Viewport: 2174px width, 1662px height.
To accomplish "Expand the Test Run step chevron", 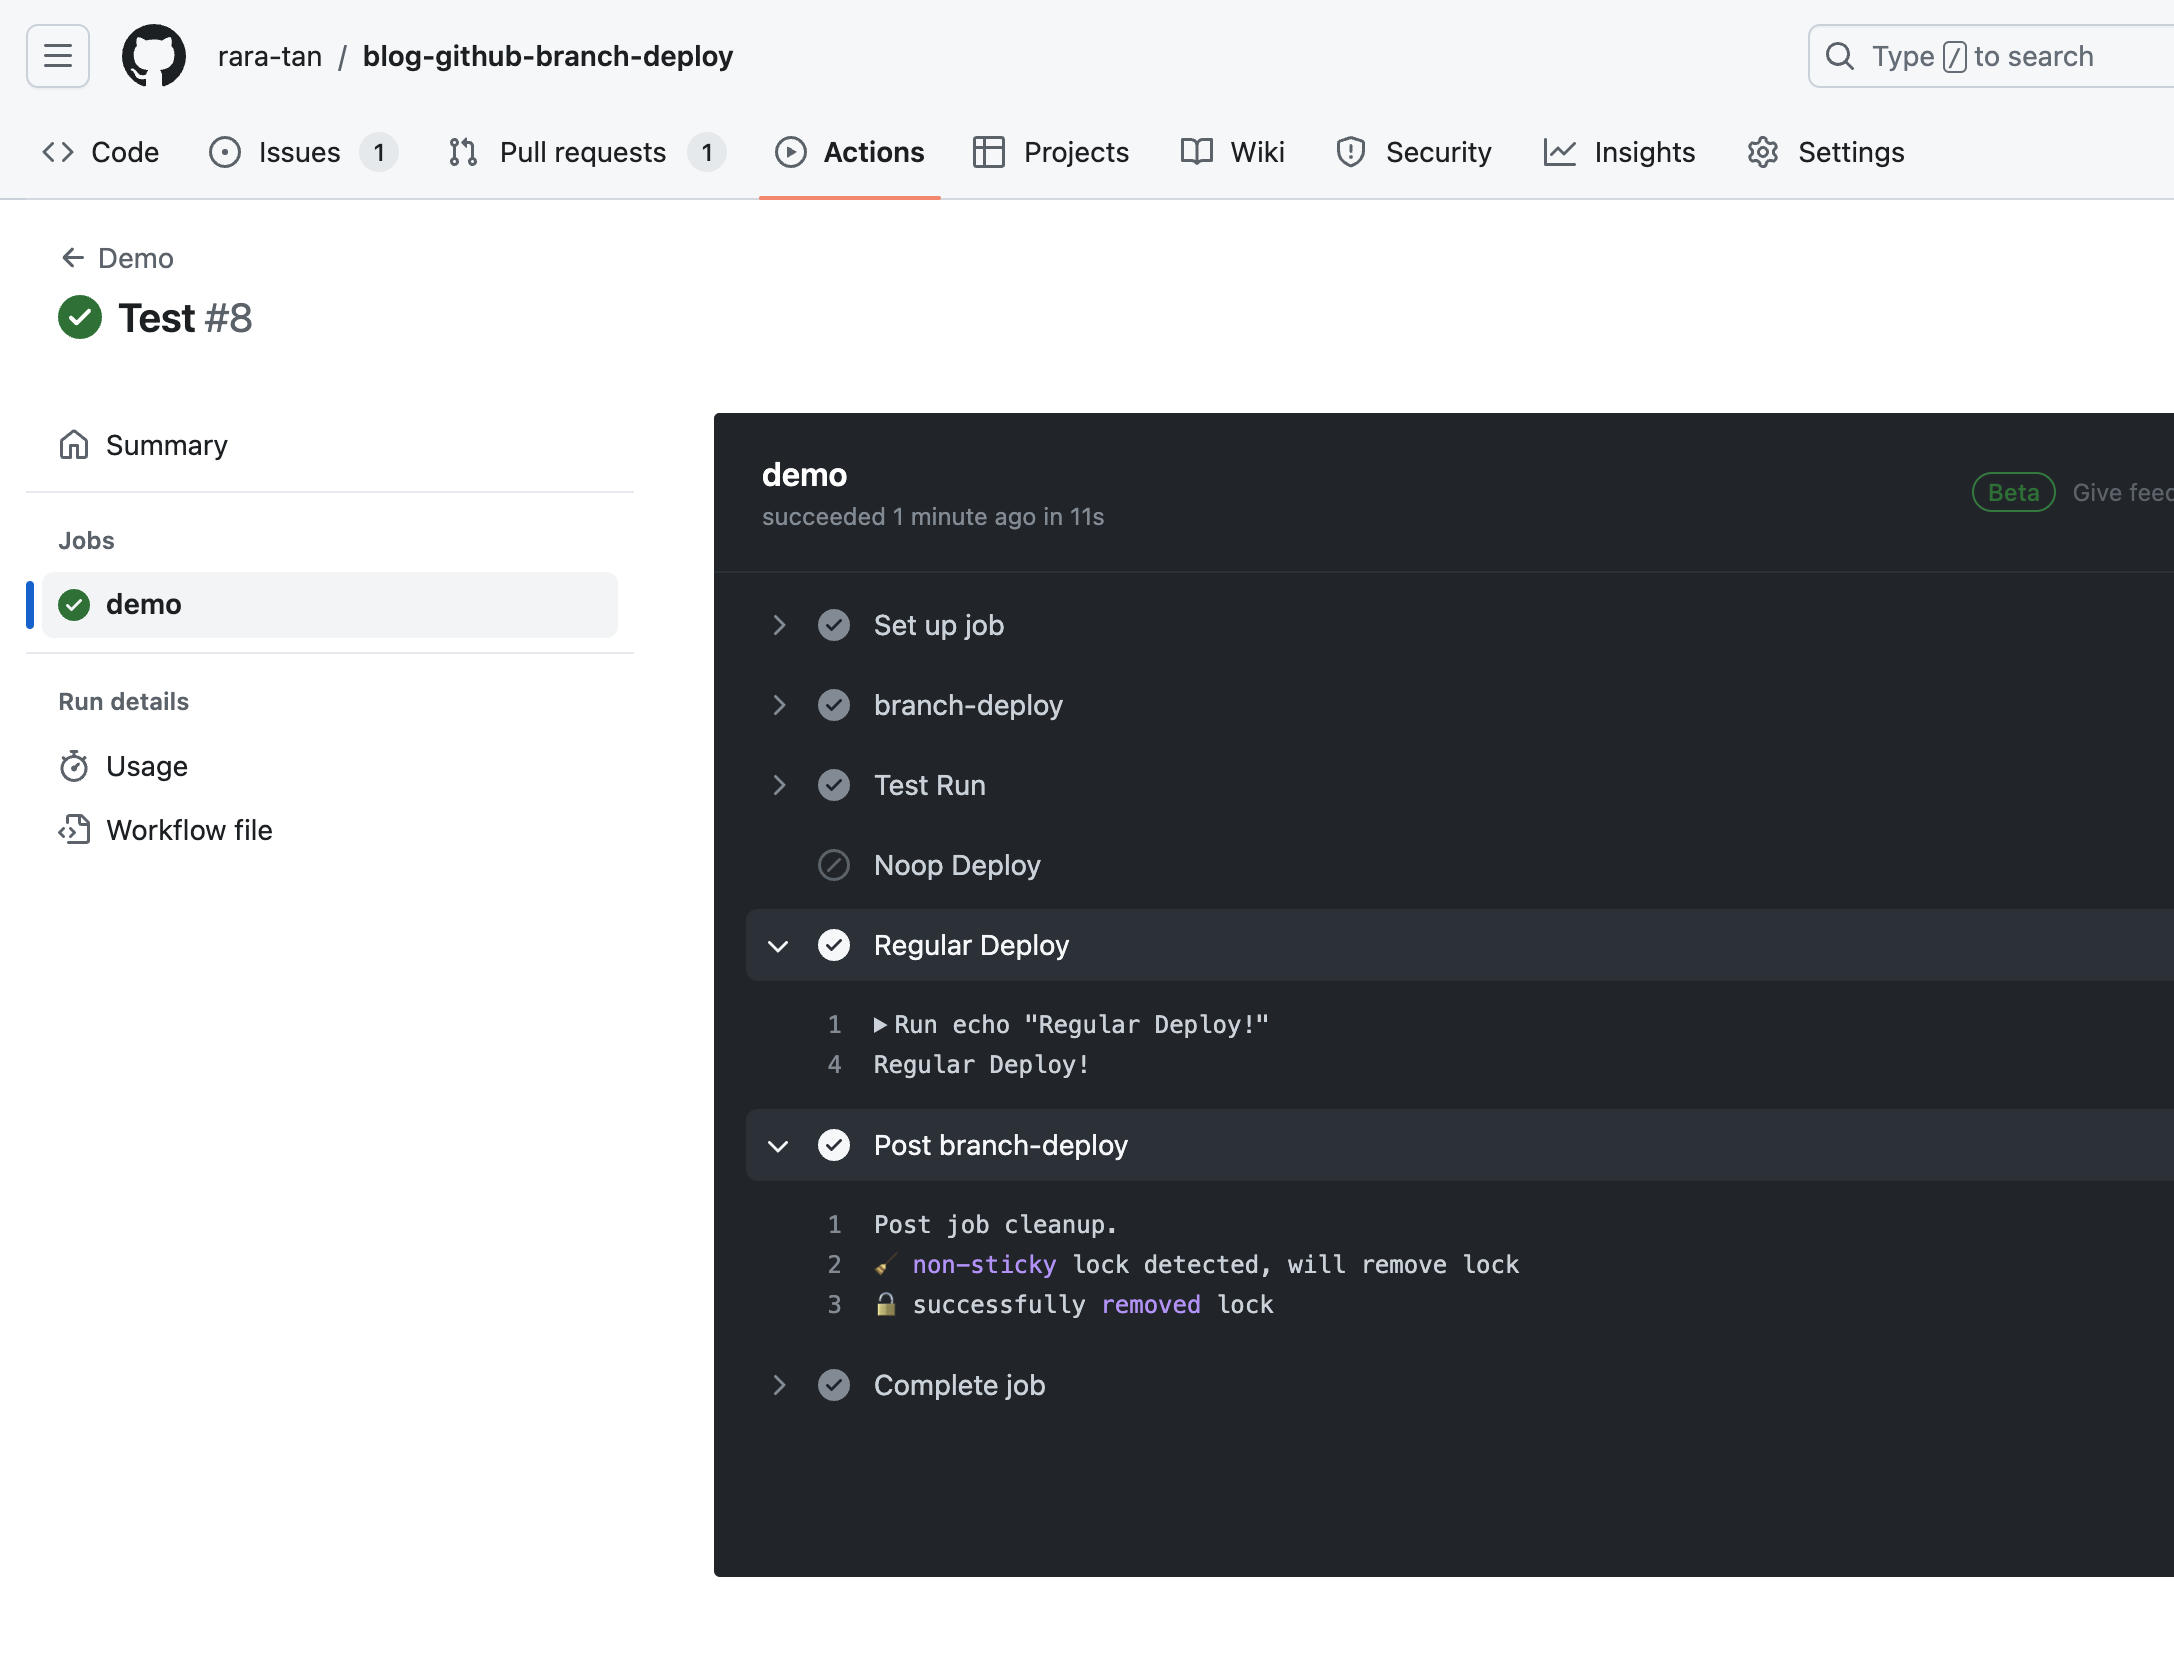I will 779,785.
